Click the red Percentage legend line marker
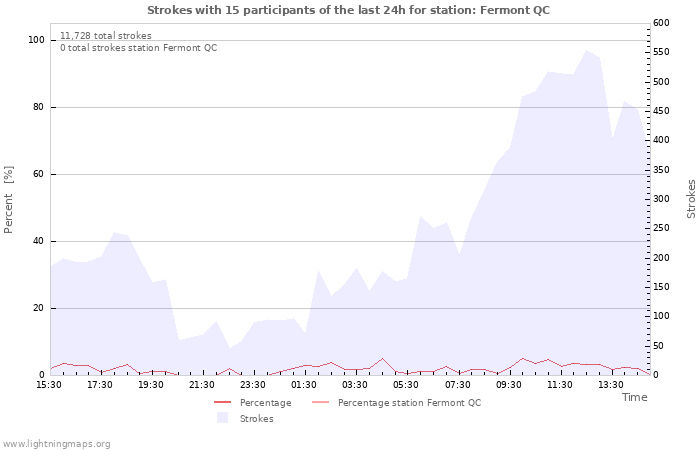Screen dimensions: 700x450 (x=222, y=403)
